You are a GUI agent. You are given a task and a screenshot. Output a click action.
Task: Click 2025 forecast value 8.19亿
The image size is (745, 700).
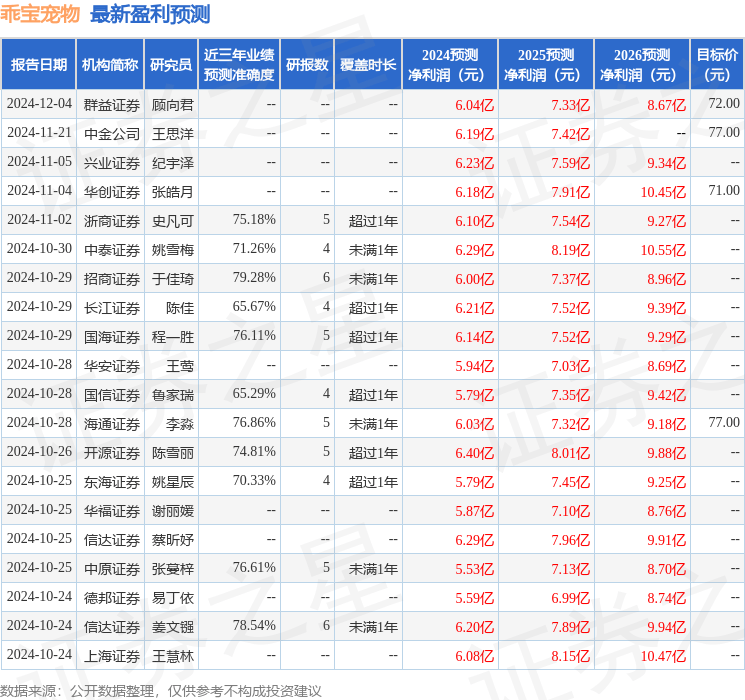coord(571,250)
